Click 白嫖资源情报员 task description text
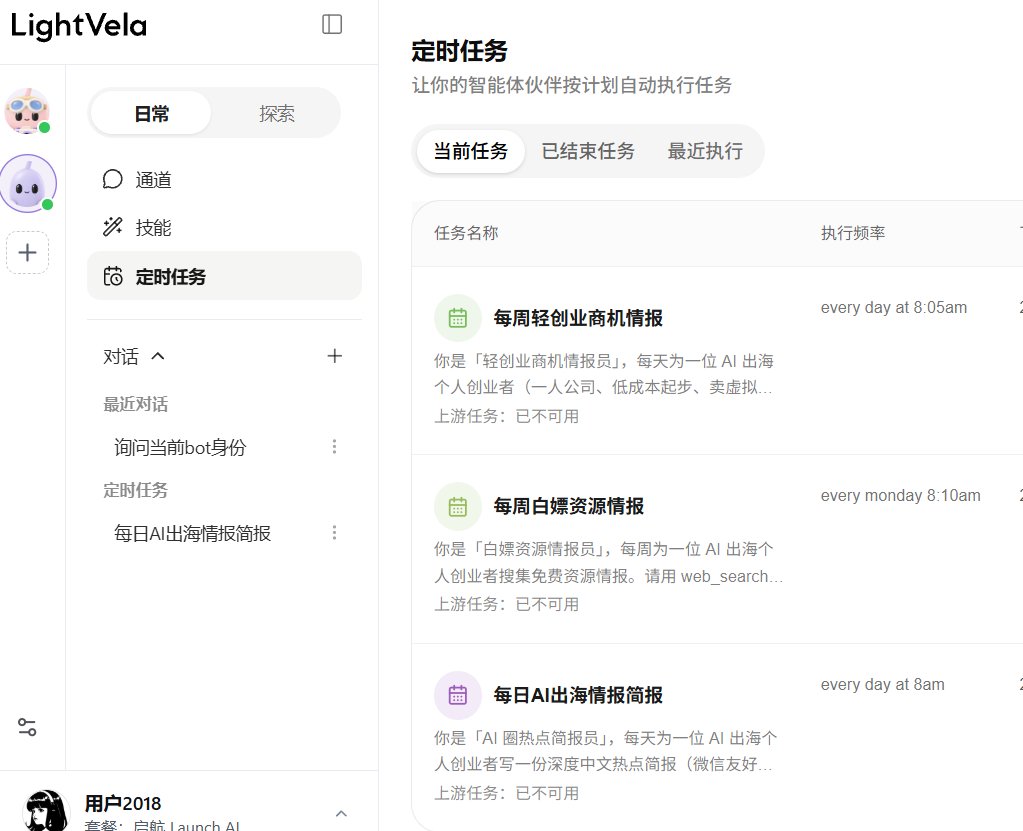Viewport: 1023px width, 831px height. click(608, 562)
